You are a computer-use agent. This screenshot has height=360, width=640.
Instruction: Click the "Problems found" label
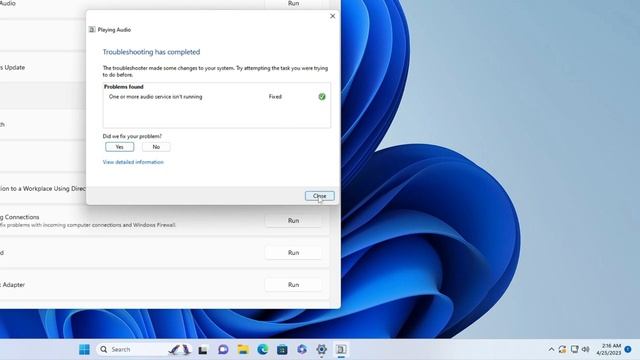pyautogui.click(x=124, y=87)
